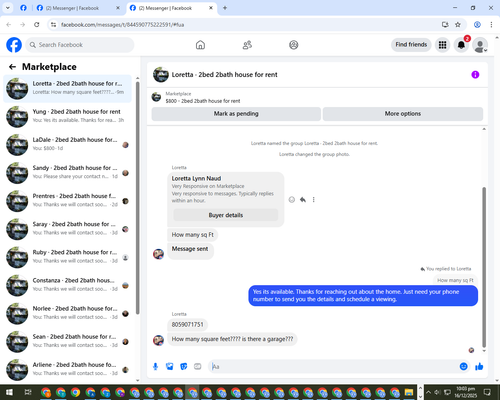Go to Facebook Home icon
The image size is (500, 400).
click(x=200, y=45)
